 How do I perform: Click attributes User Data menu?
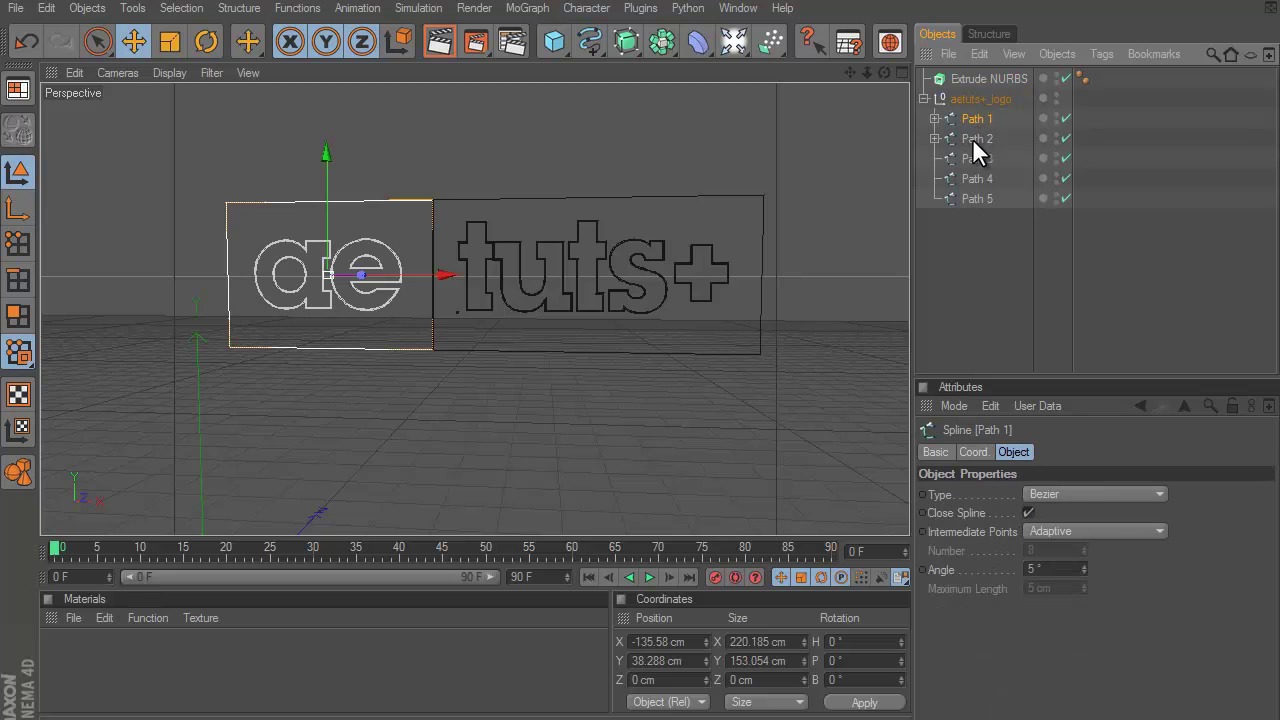(x=1037, y=406)
